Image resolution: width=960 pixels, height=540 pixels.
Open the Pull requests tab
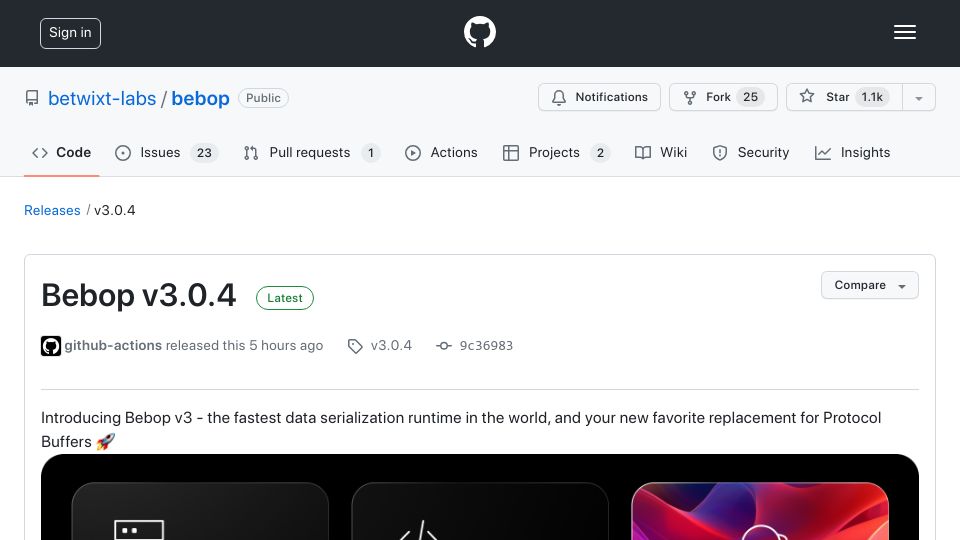point(312,152)
